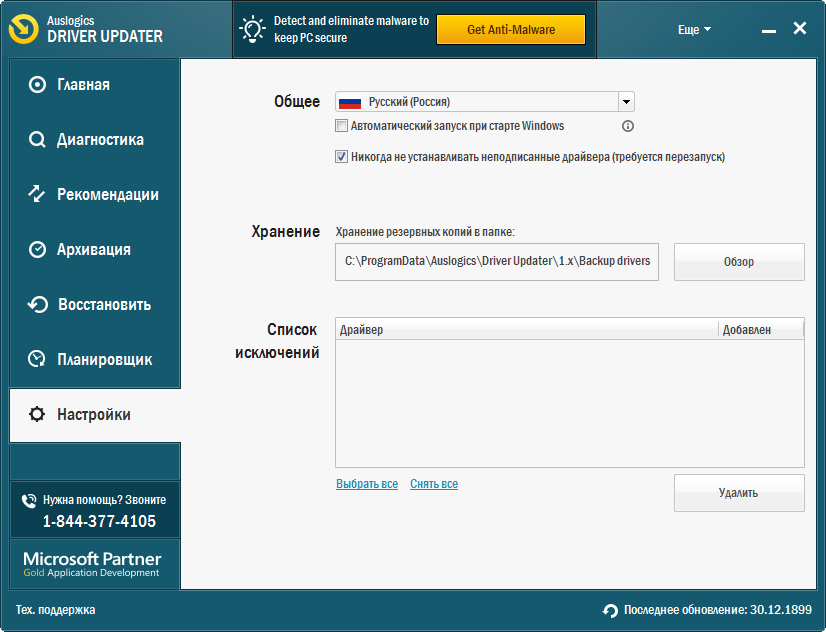
Task: Expand the language dropdown arrow
Action: pos(626,102)
